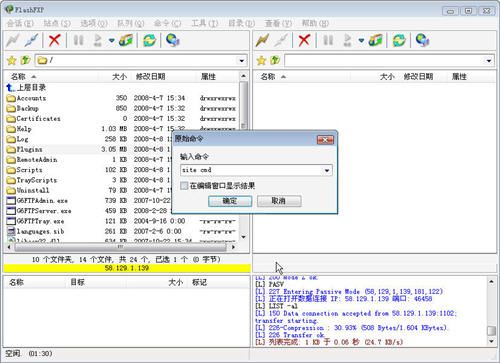Click the log panel scroll down arrow

point(491,341)
